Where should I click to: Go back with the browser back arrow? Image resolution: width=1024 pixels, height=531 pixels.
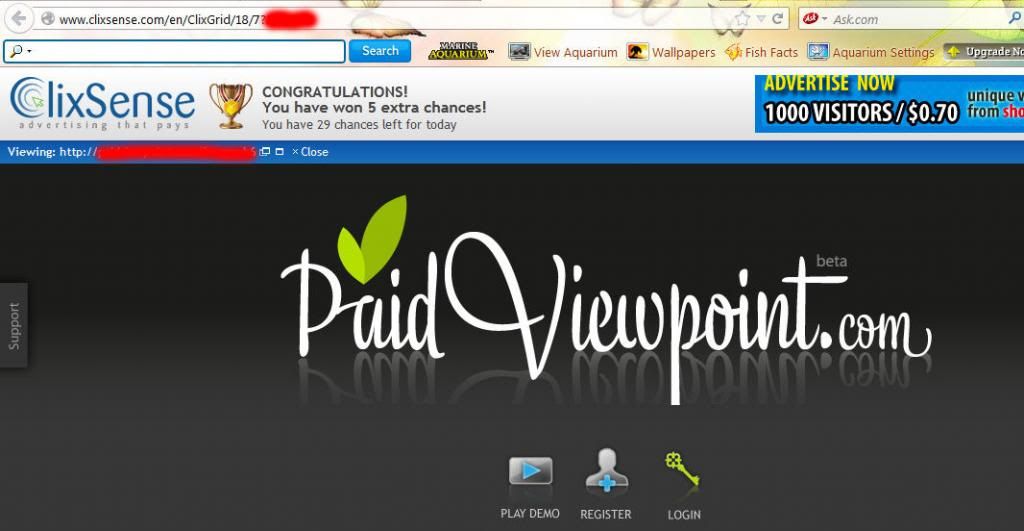pyautogui.click(x=19, y=18)
